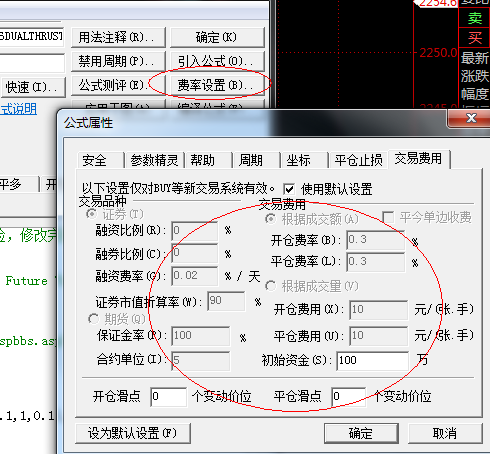The height and width of the screenshot is (454, 490).
Task: Click 设为默认设置(F) button
Action: pyautogui.click(x=133, y=433)
